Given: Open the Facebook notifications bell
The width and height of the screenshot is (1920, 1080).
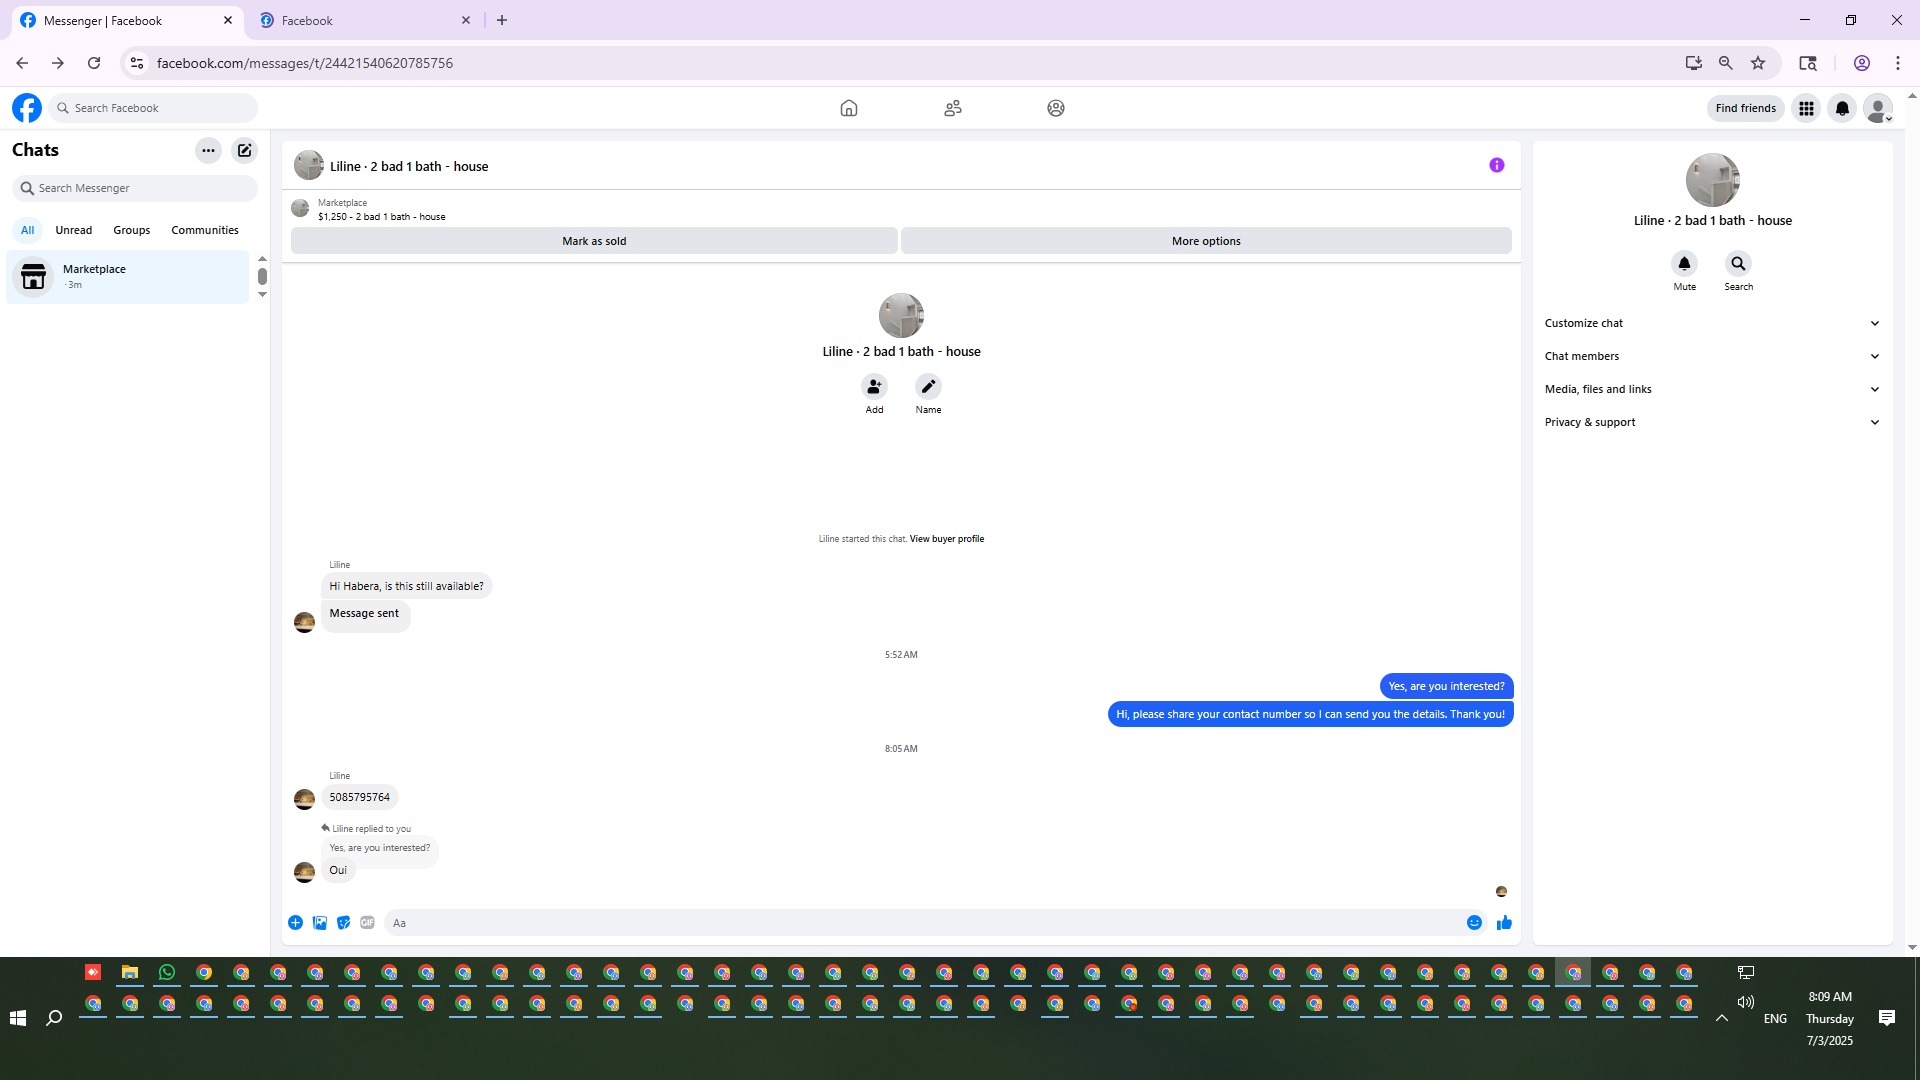Looking at the screenshot, I should coord(1841,108).
